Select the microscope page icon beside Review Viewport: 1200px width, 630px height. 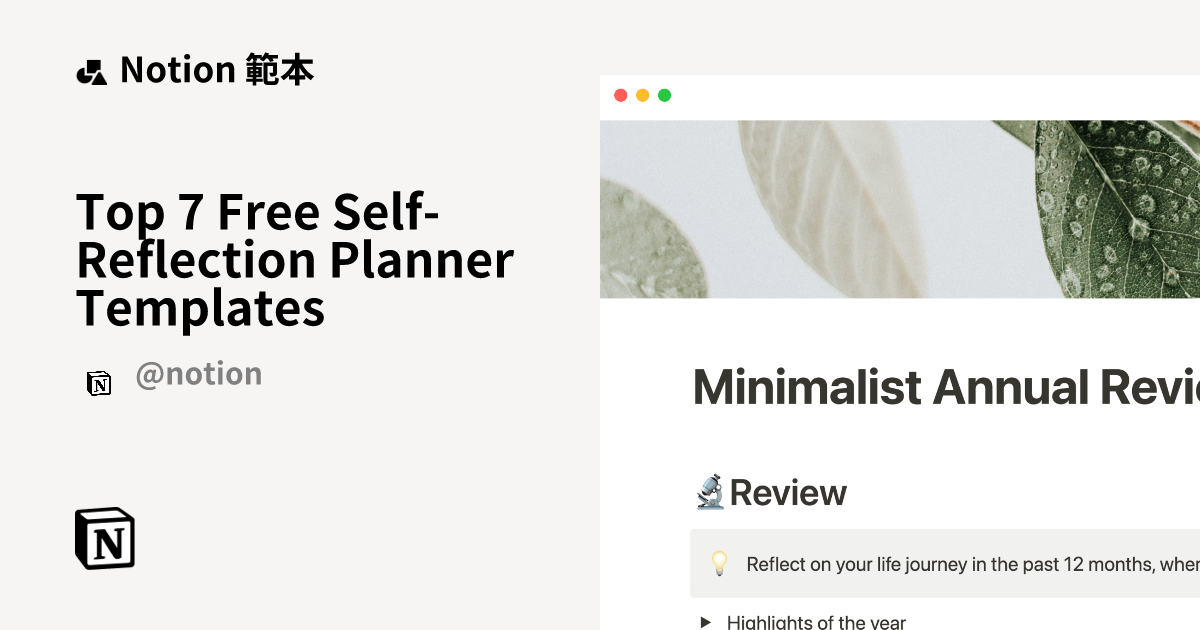pyautogui.click(x=709, y=491)
